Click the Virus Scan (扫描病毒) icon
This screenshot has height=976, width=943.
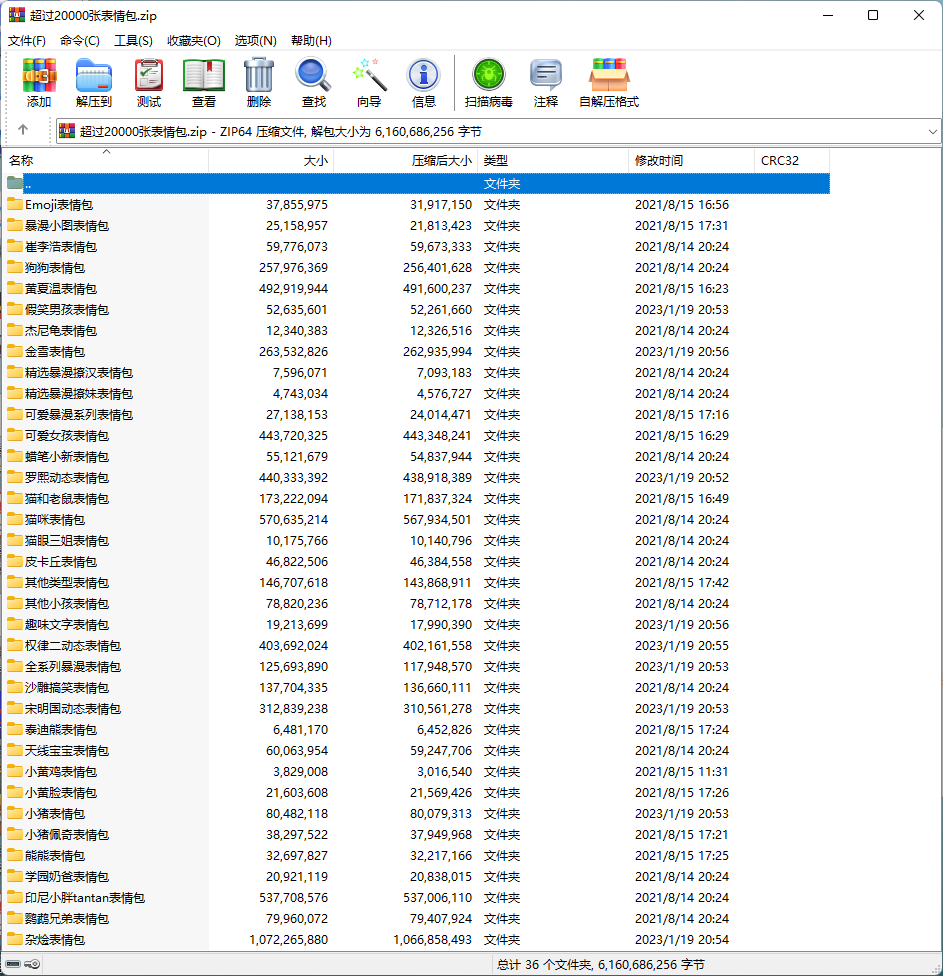[489, 83]
